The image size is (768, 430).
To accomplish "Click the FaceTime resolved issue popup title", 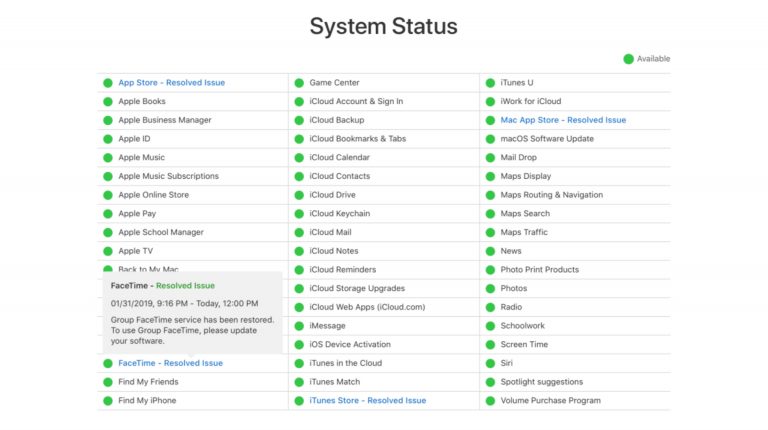I will click(x=162, y=285).
